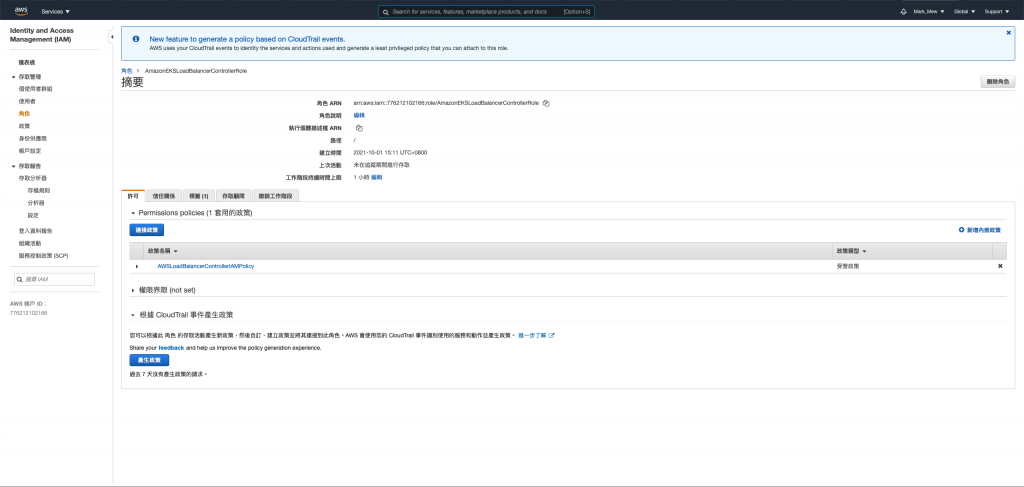Open 帳戶設定 in the sidebar
This screenshot has width=1024, height=487.
(x=30, y=151)
